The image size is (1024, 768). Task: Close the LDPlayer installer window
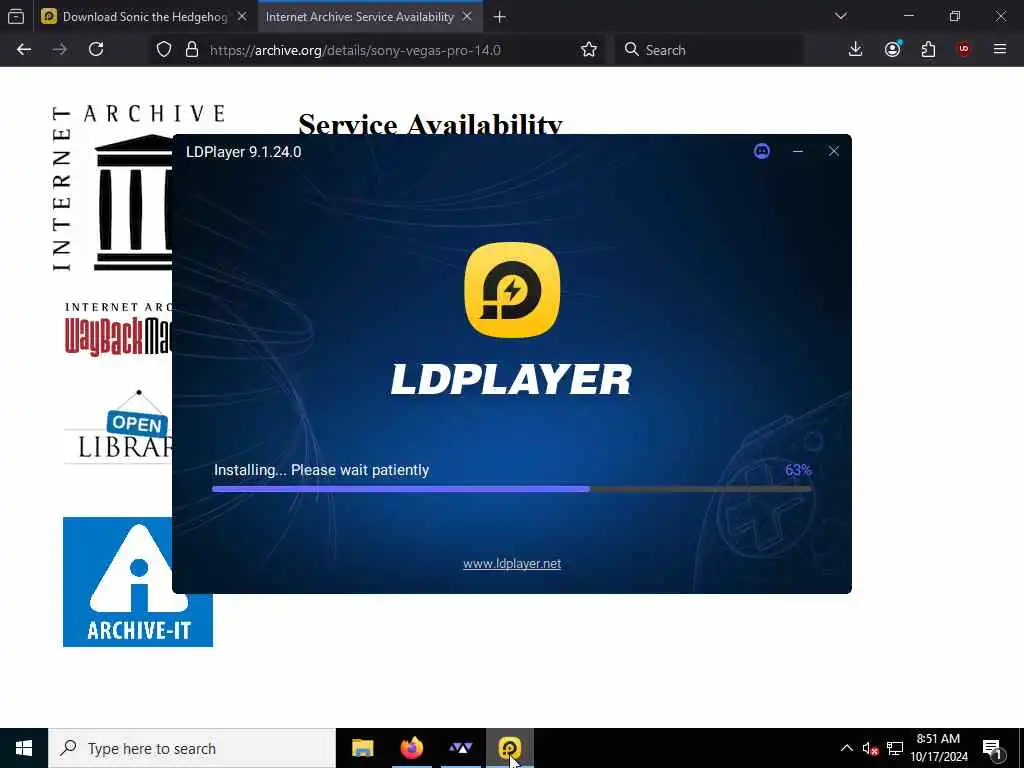coord(833,152)
